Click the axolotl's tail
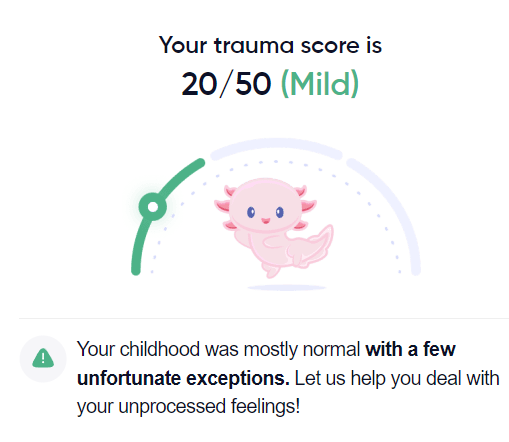509x442 pixels. (x=317, y=245)
